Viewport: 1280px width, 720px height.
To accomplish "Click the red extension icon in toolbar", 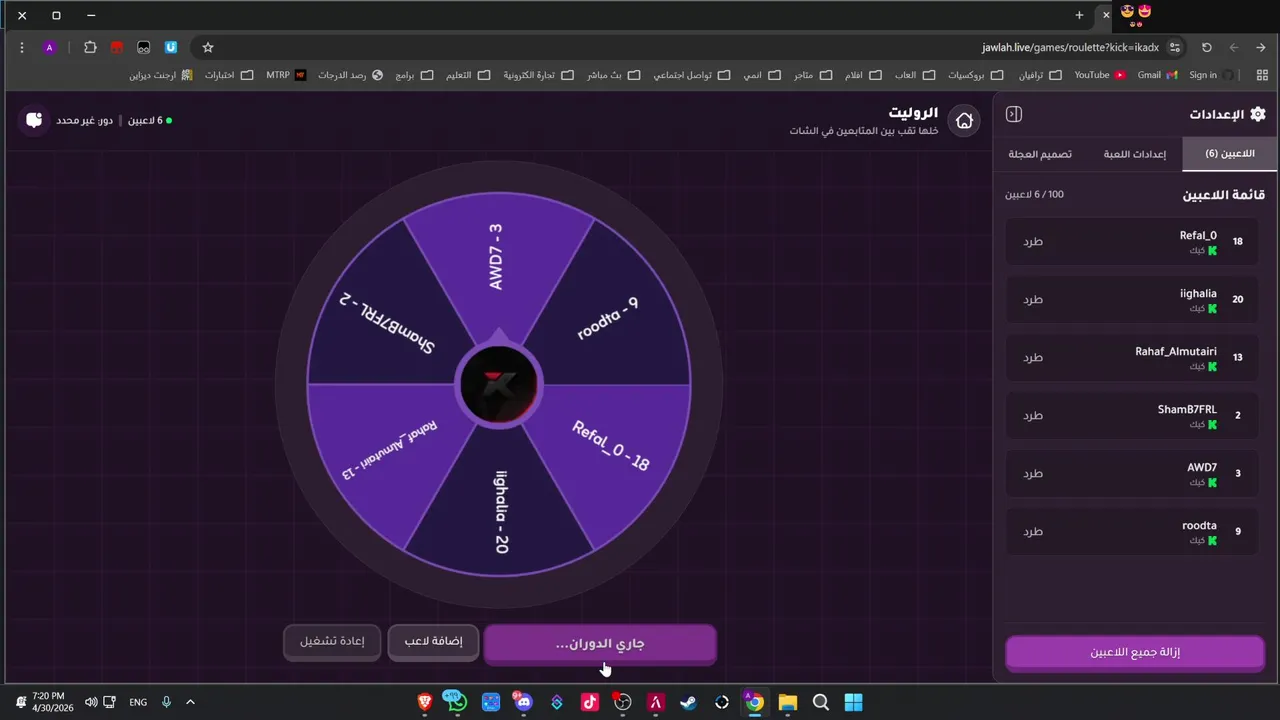I will (117, 47).
